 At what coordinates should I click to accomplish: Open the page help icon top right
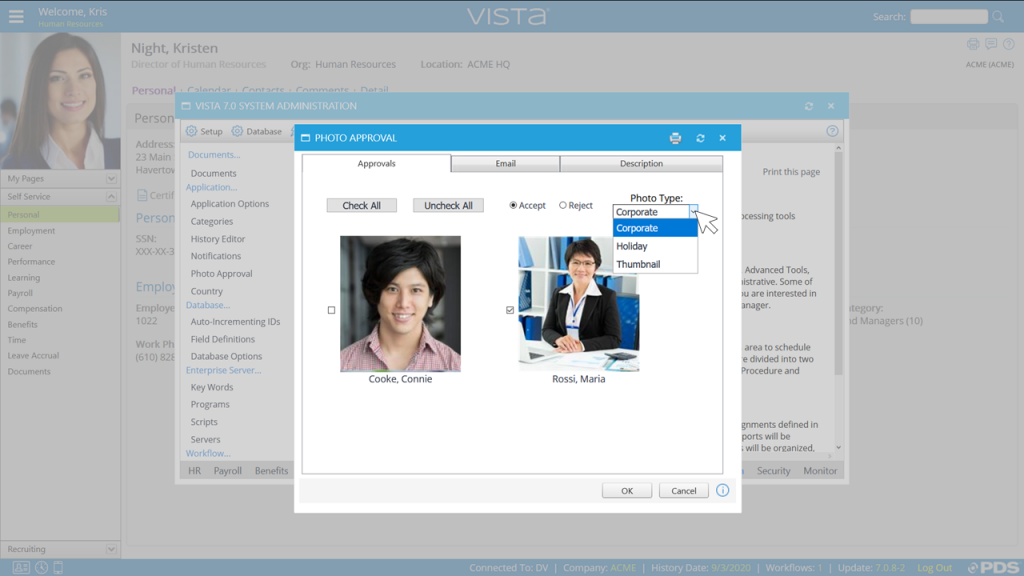pos(1009,44)
